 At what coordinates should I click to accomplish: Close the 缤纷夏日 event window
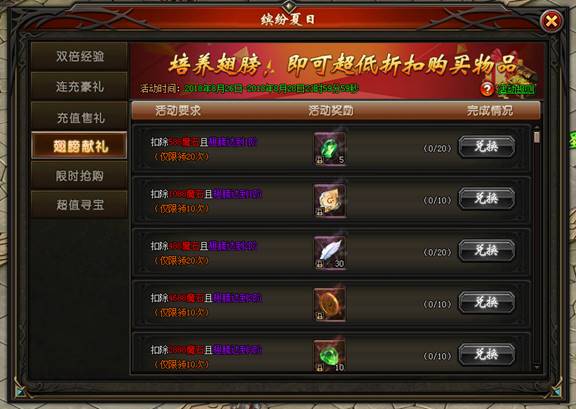coord(551,21)
